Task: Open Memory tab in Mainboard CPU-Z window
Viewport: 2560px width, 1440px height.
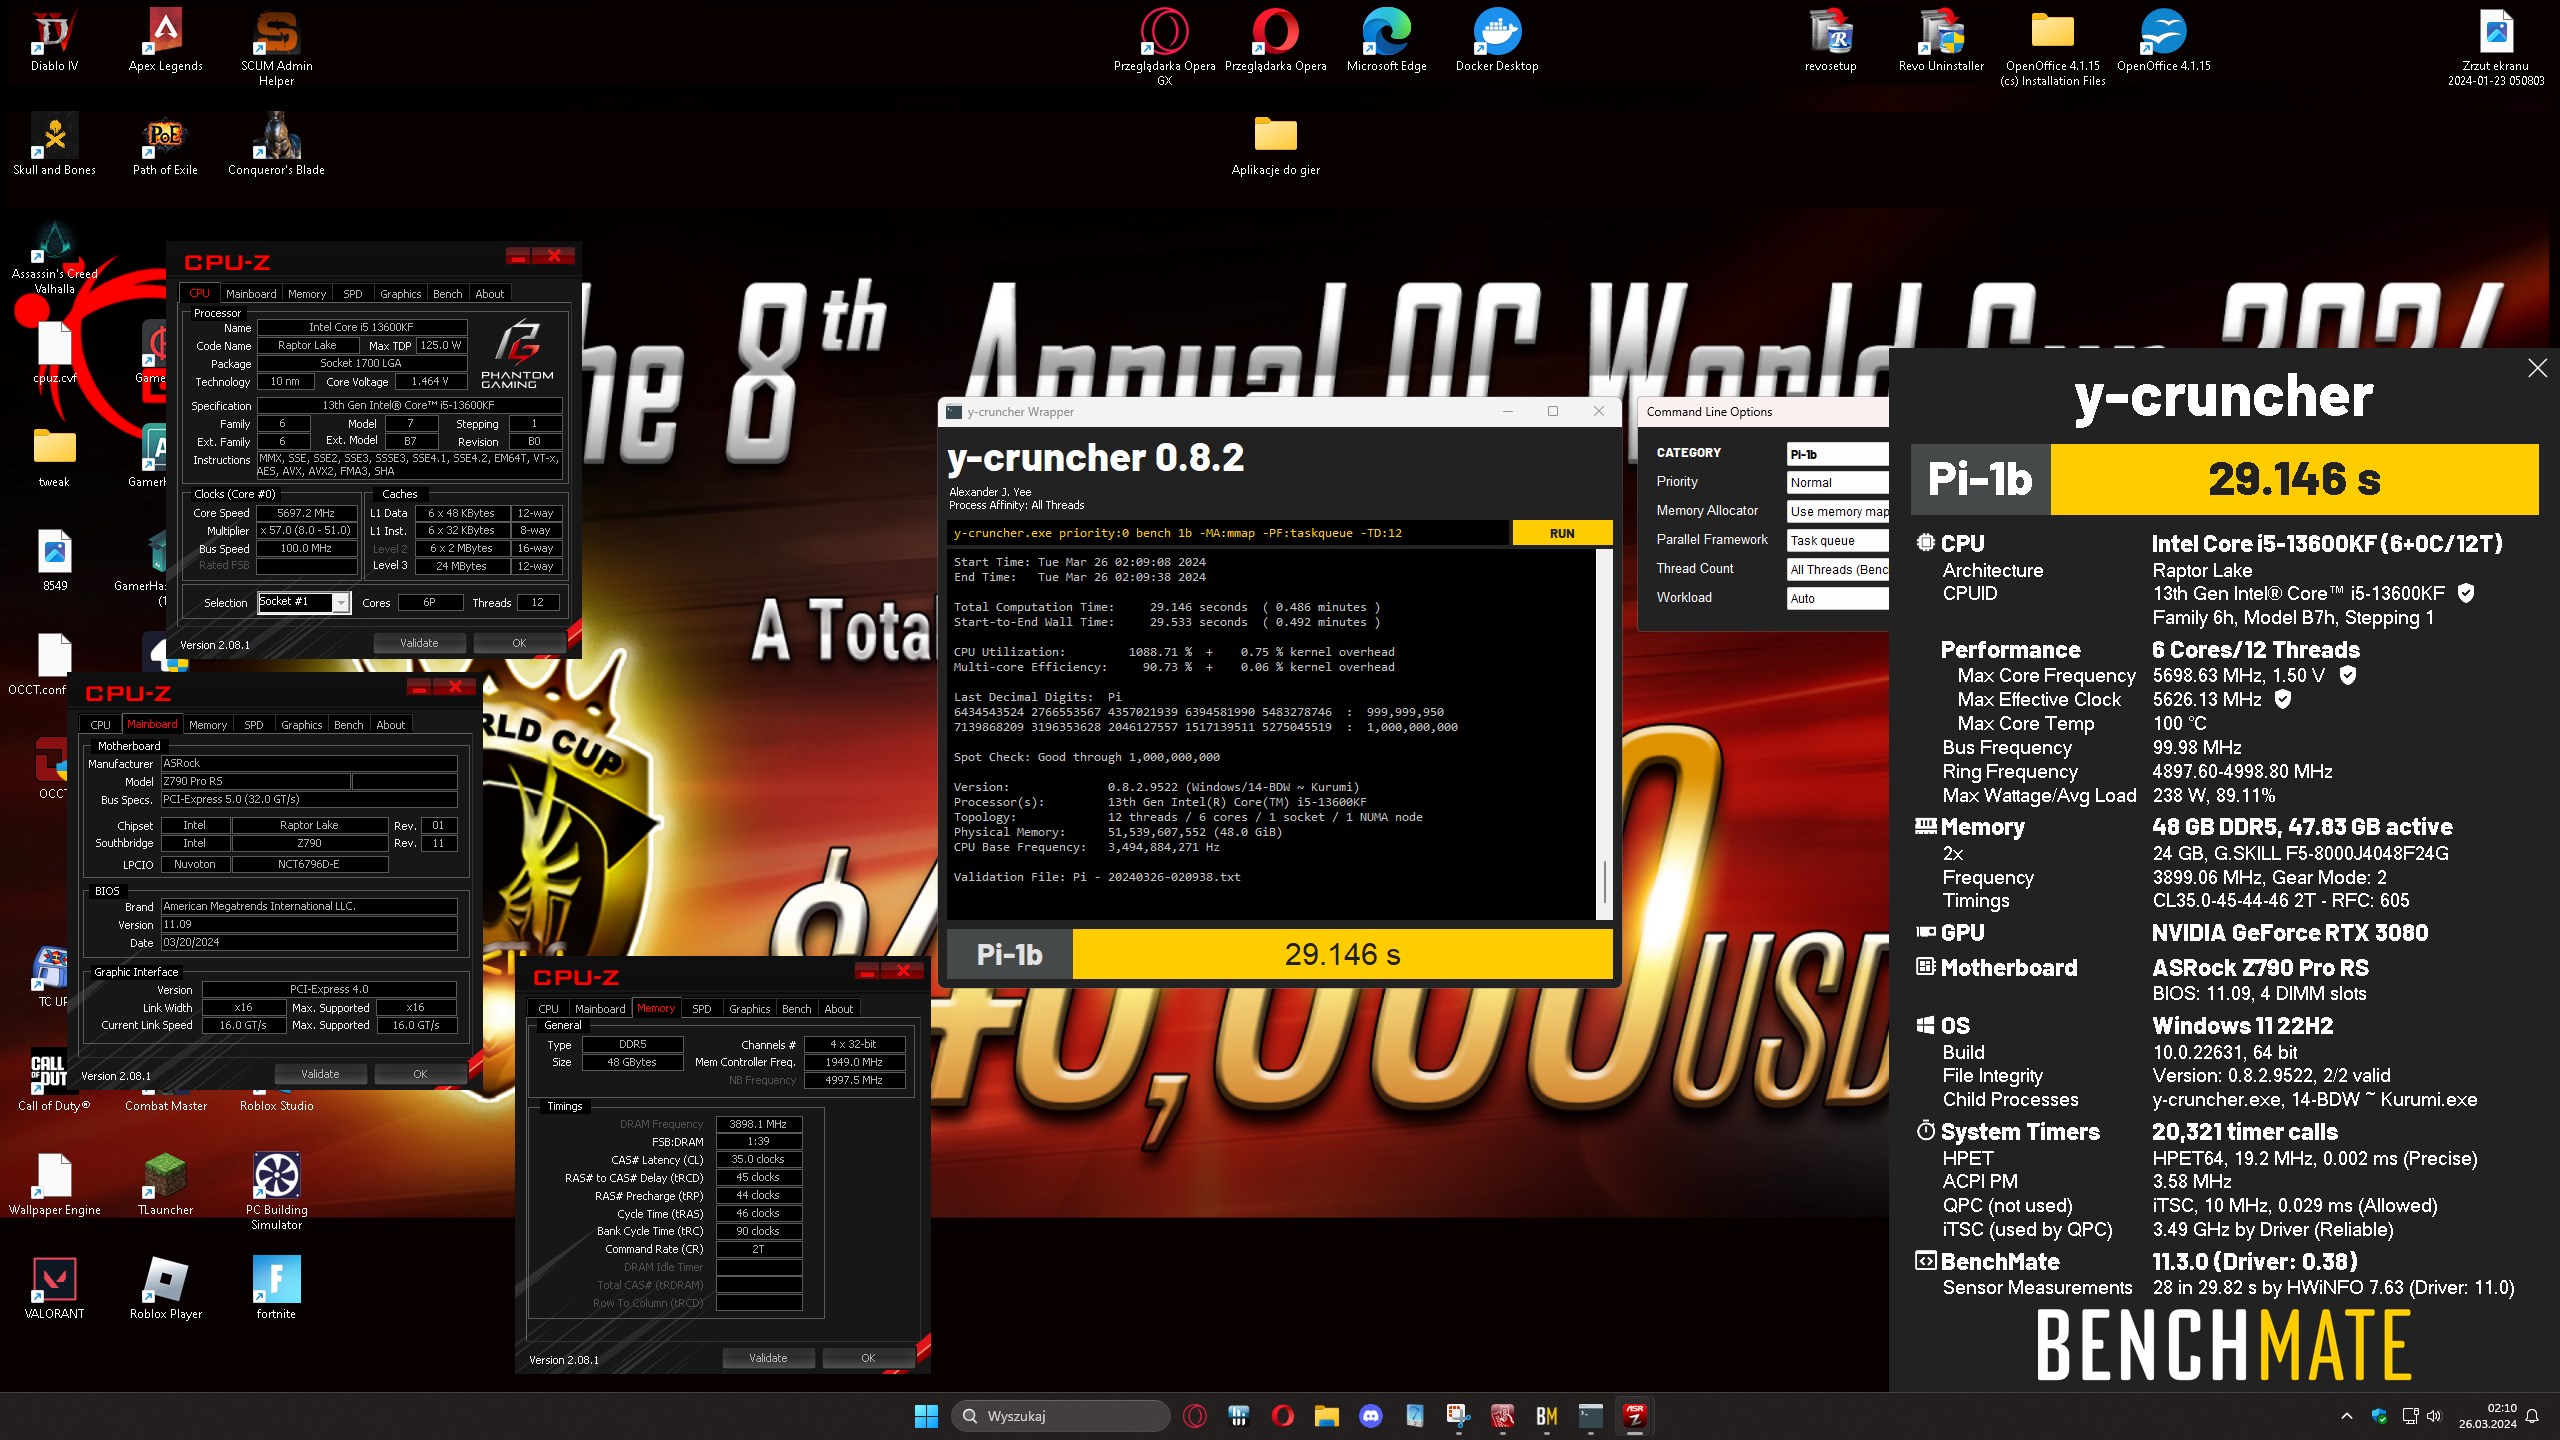Action: click(208, 725)
